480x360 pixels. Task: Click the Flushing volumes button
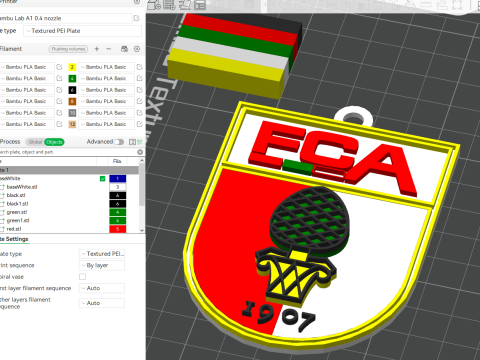click(x=68, y=49)
